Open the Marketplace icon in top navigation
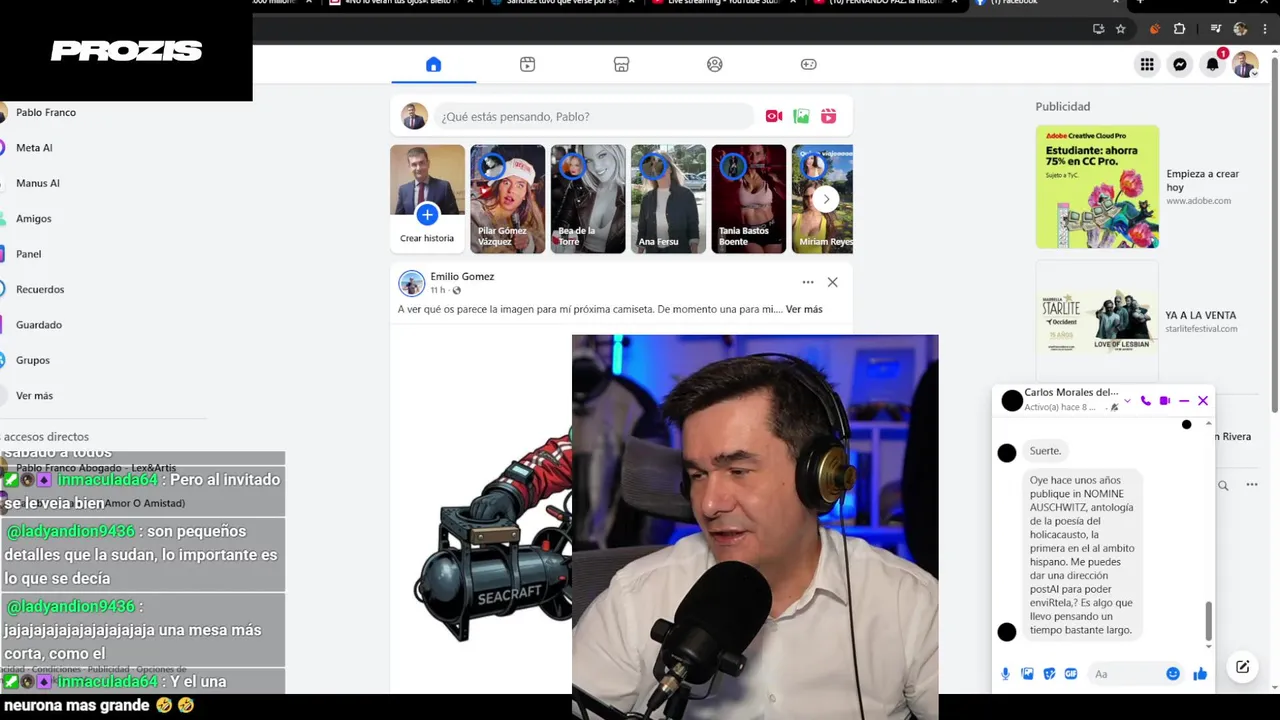 (621, 64)
